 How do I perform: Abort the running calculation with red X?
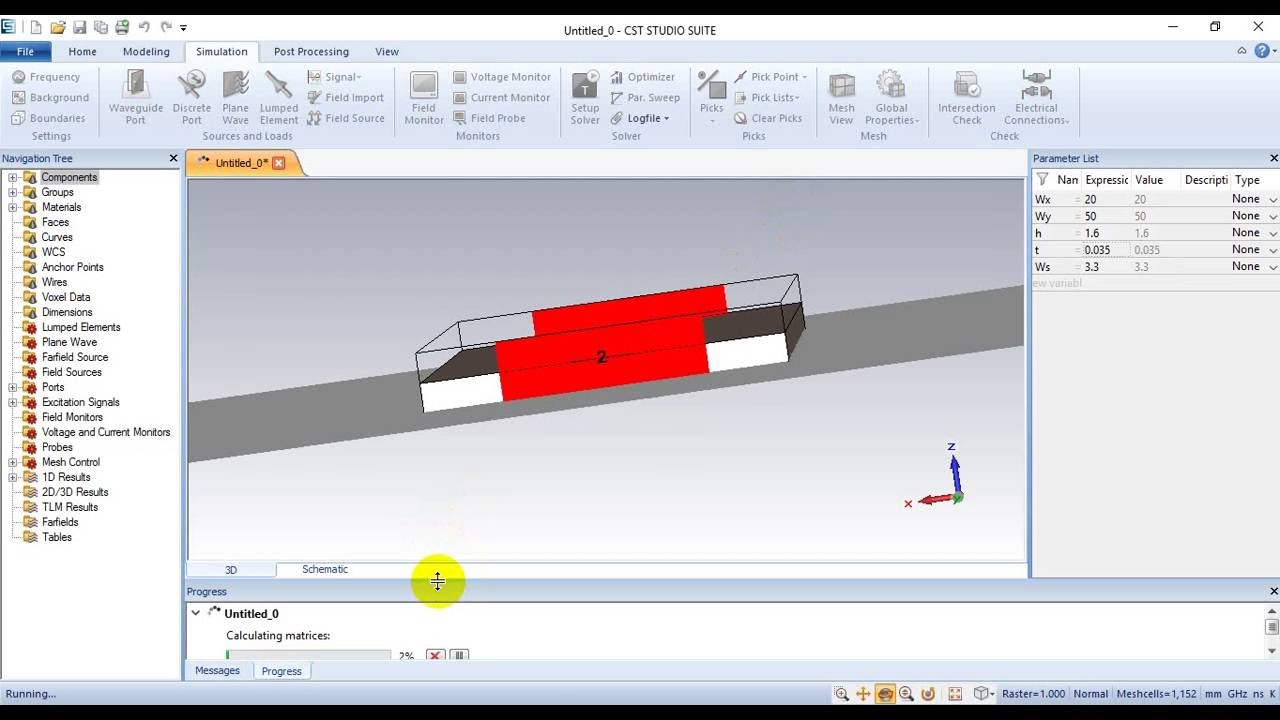pyautogui.click(x=435, y=656)
